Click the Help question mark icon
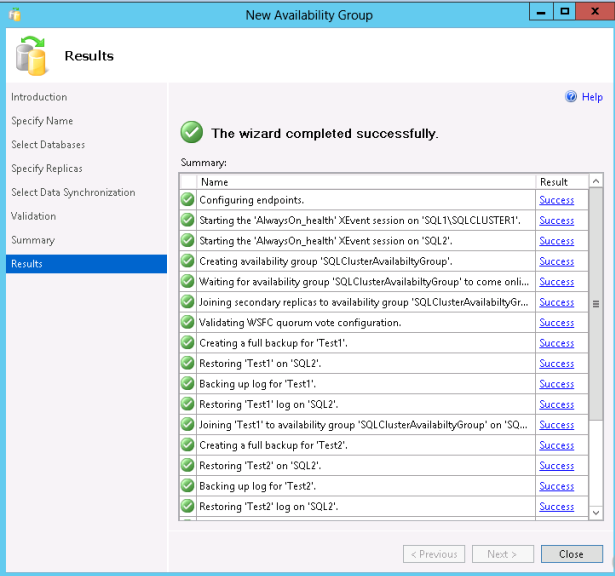This screenshot has height=576, width=615. [571, 97]
